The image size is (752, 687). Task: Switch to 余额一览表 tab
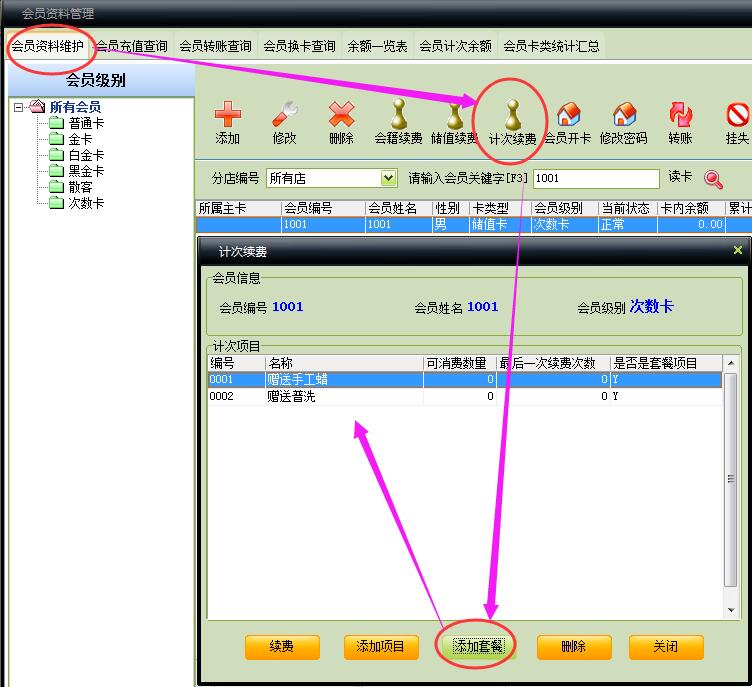(377, 46)
